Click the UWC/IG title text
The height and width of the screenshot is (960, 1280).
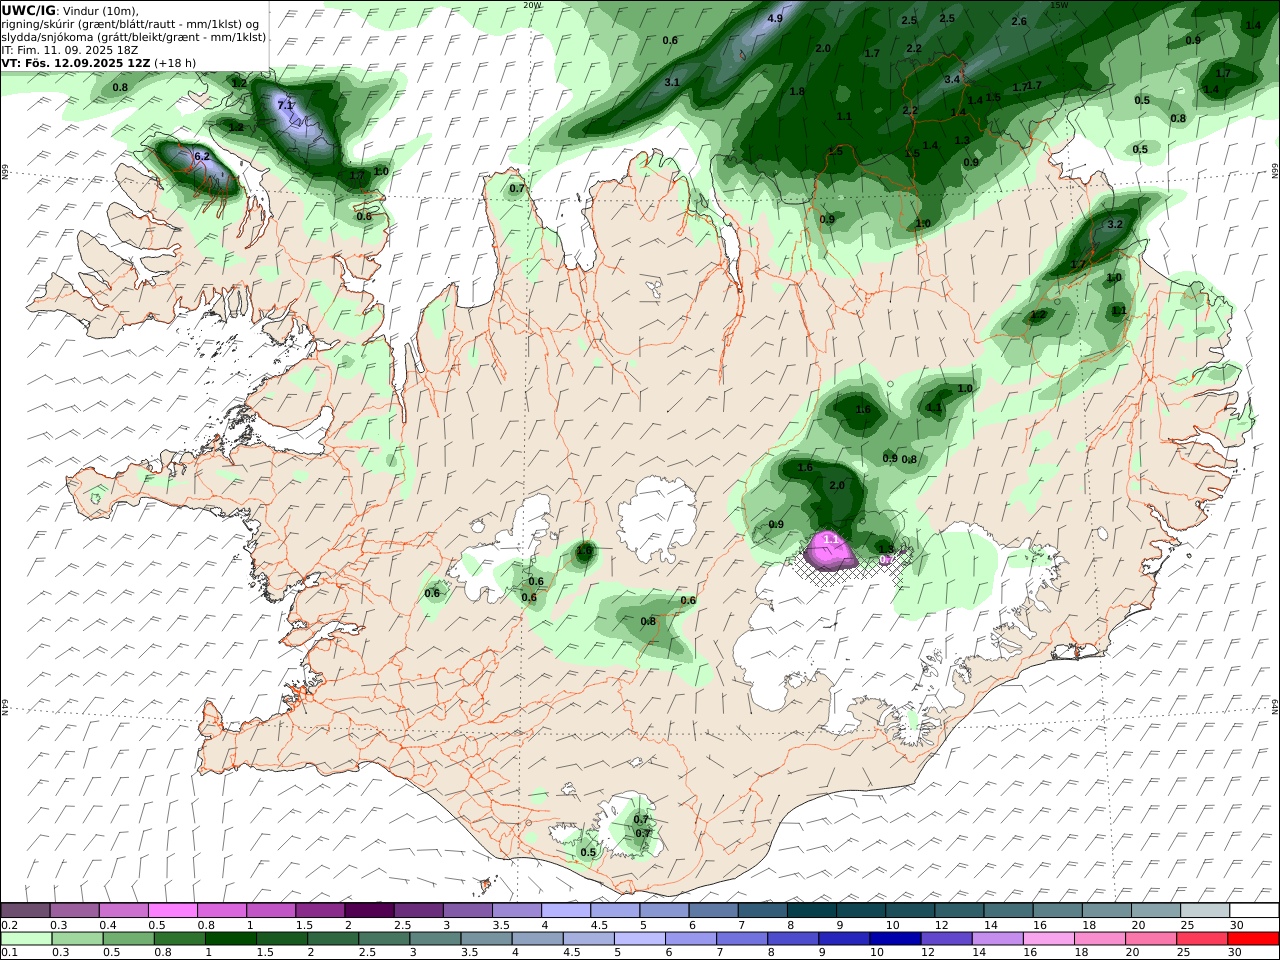[27, 10]
